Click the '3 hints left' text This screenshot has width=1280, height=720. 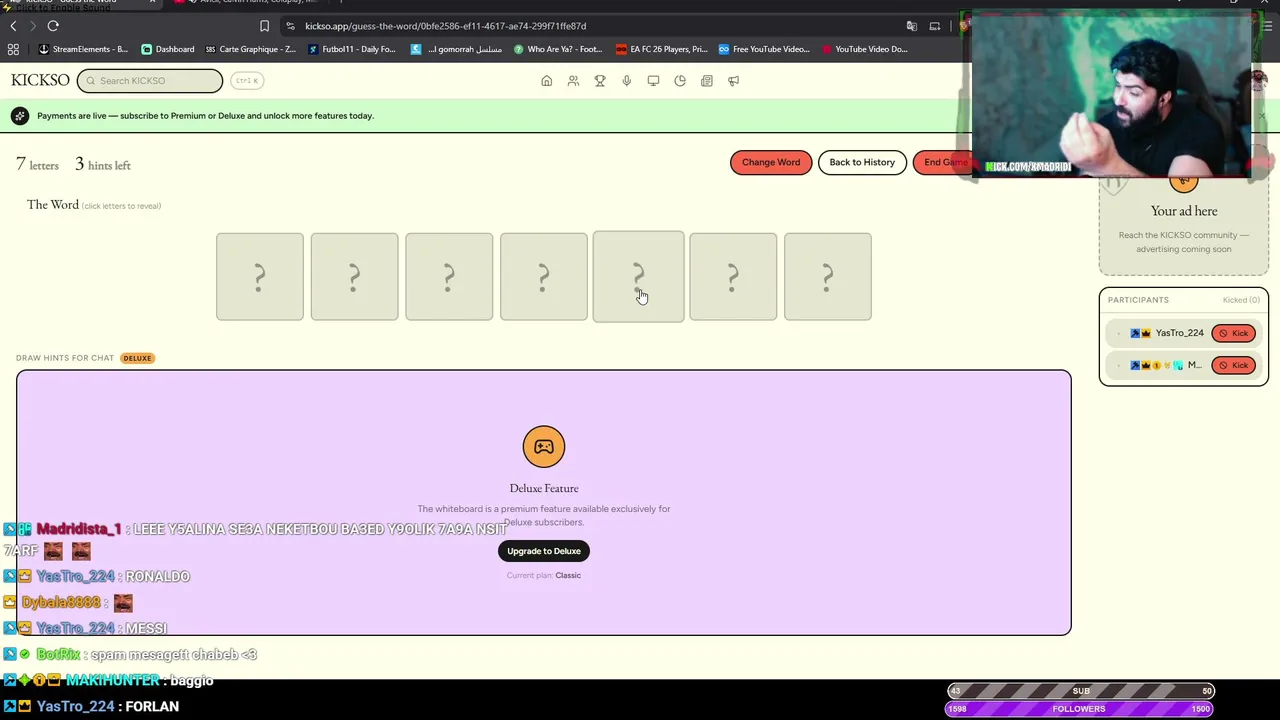(102, 164)
